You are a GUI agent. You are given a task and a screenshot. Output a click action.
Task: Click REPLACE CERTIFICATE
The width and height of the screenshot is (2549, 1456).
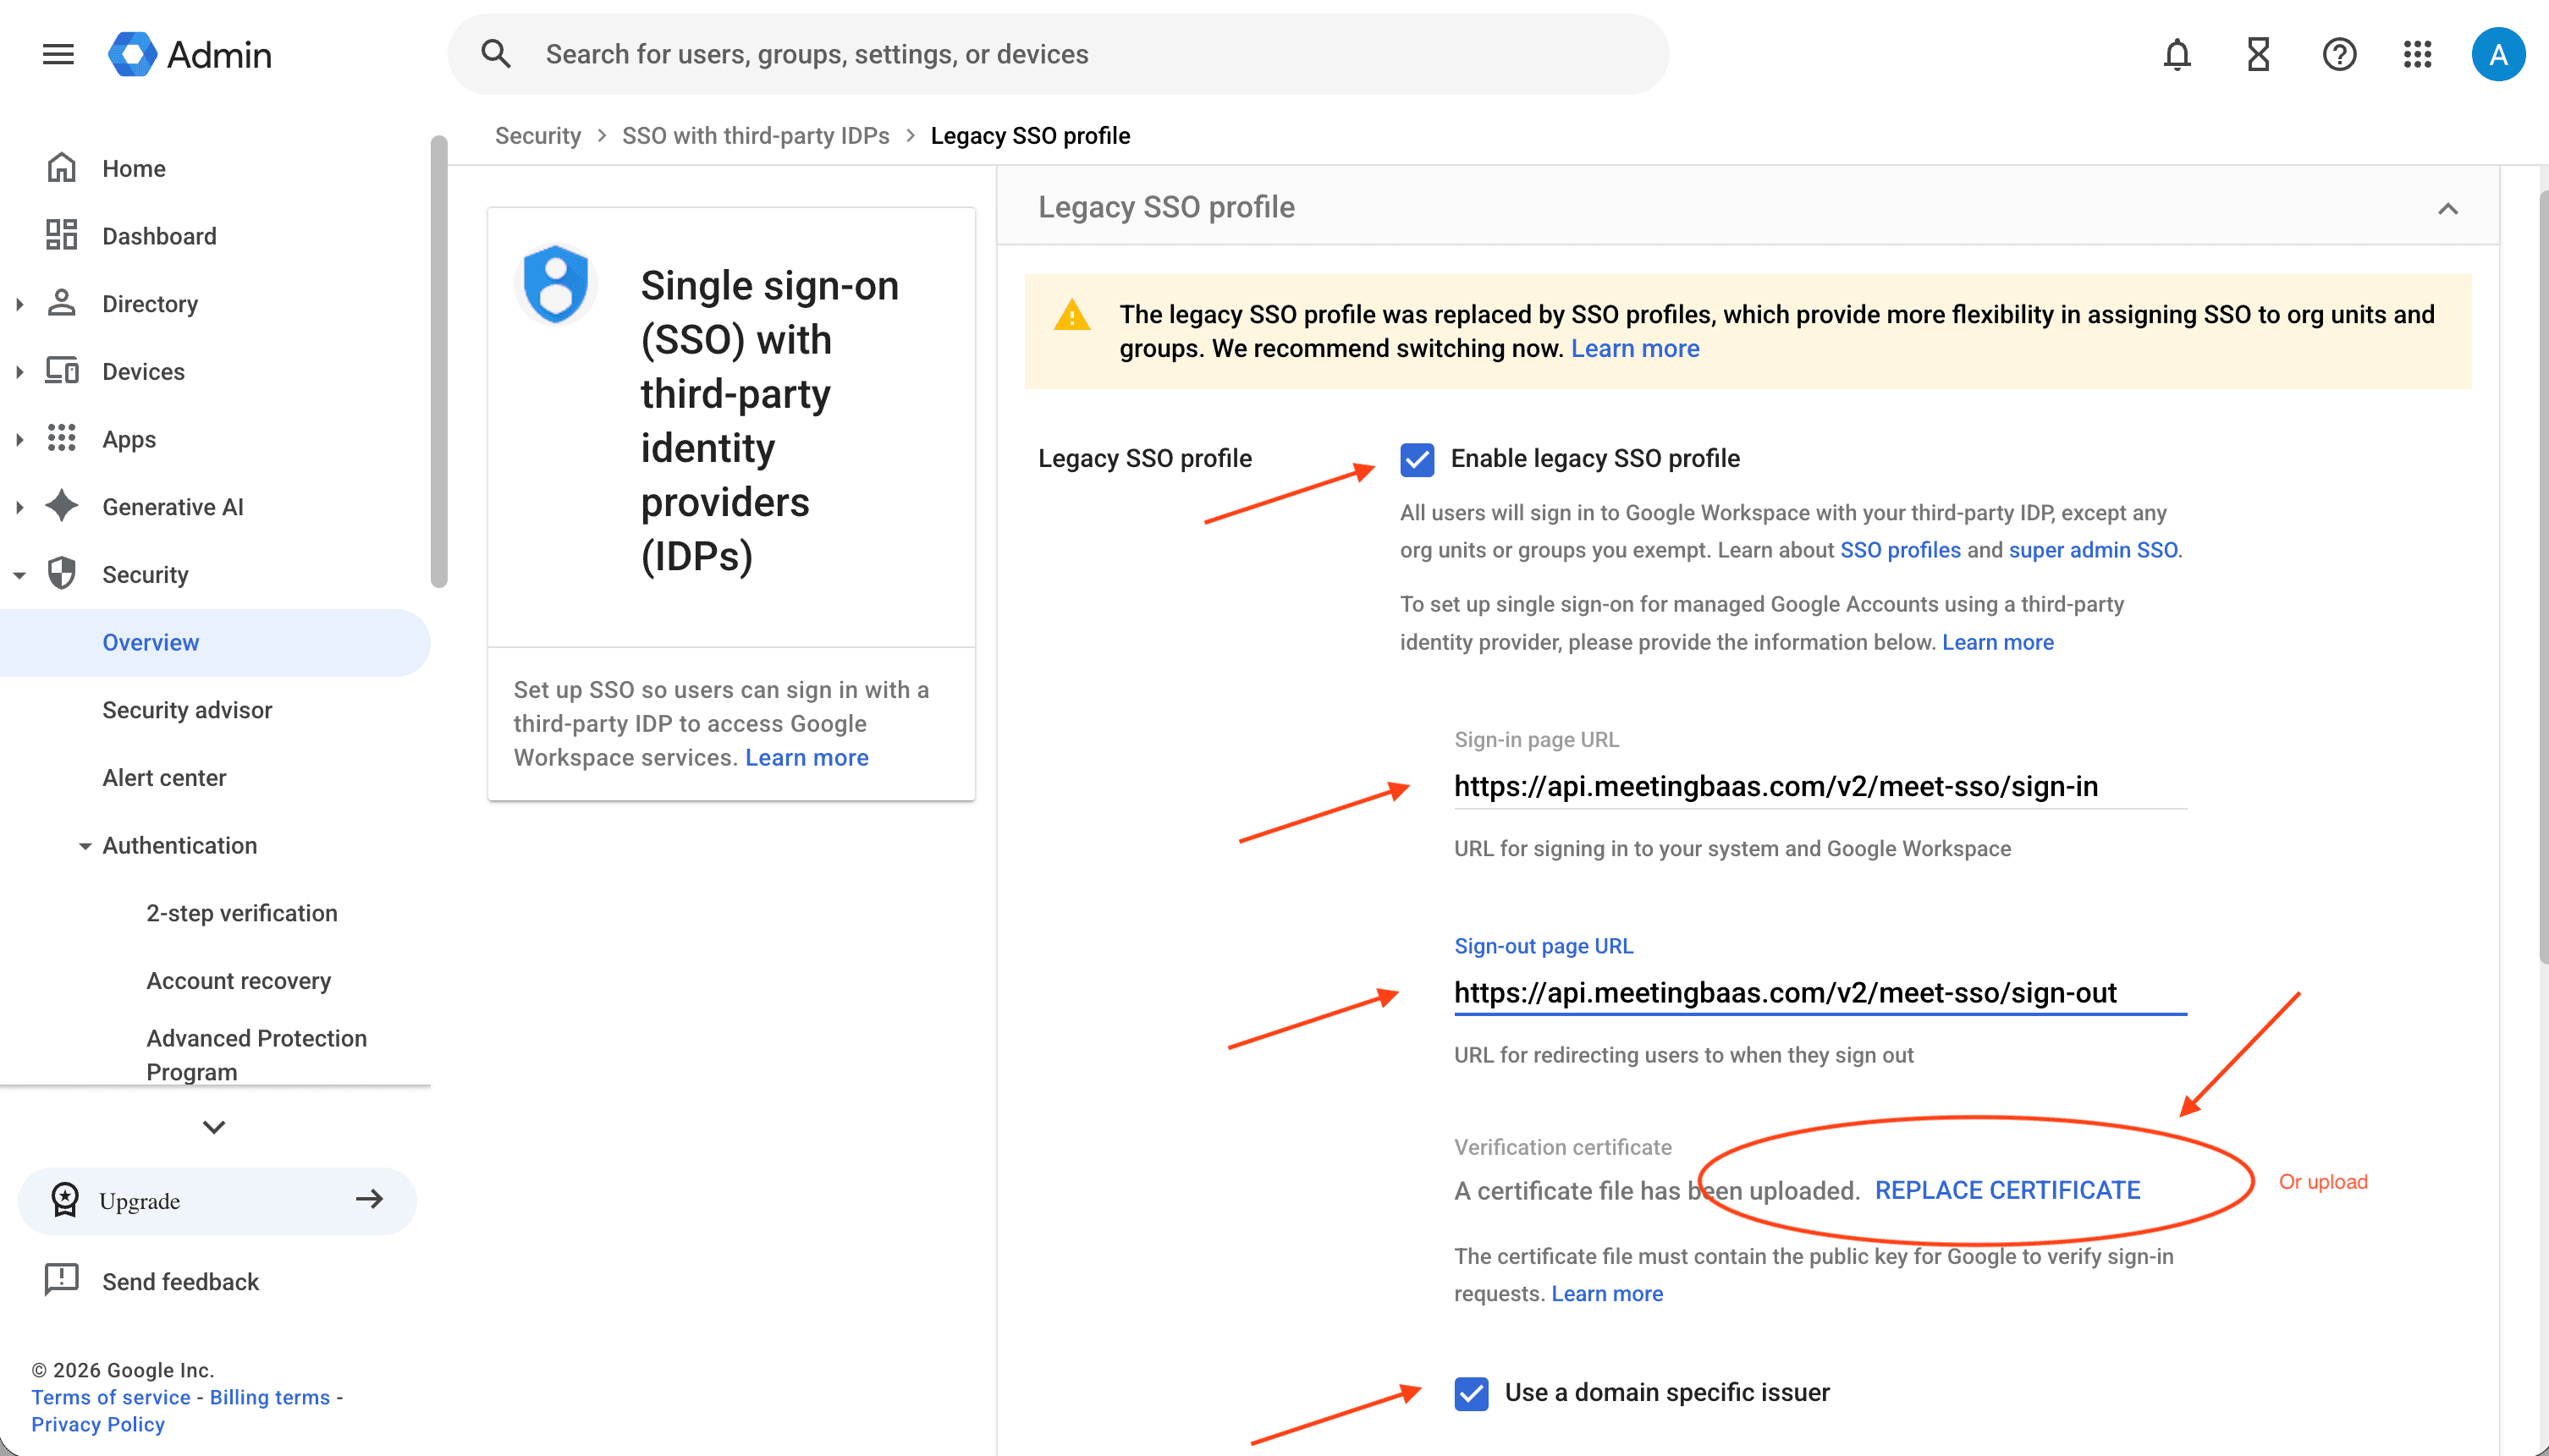(x=2007, y=1190)
